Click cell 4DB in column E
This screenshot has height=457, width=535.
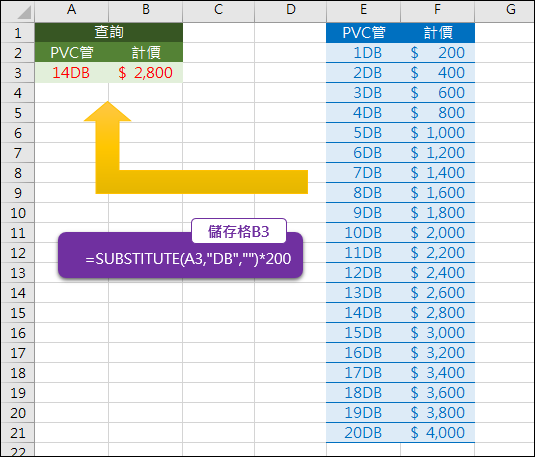[x=363, y=113]
